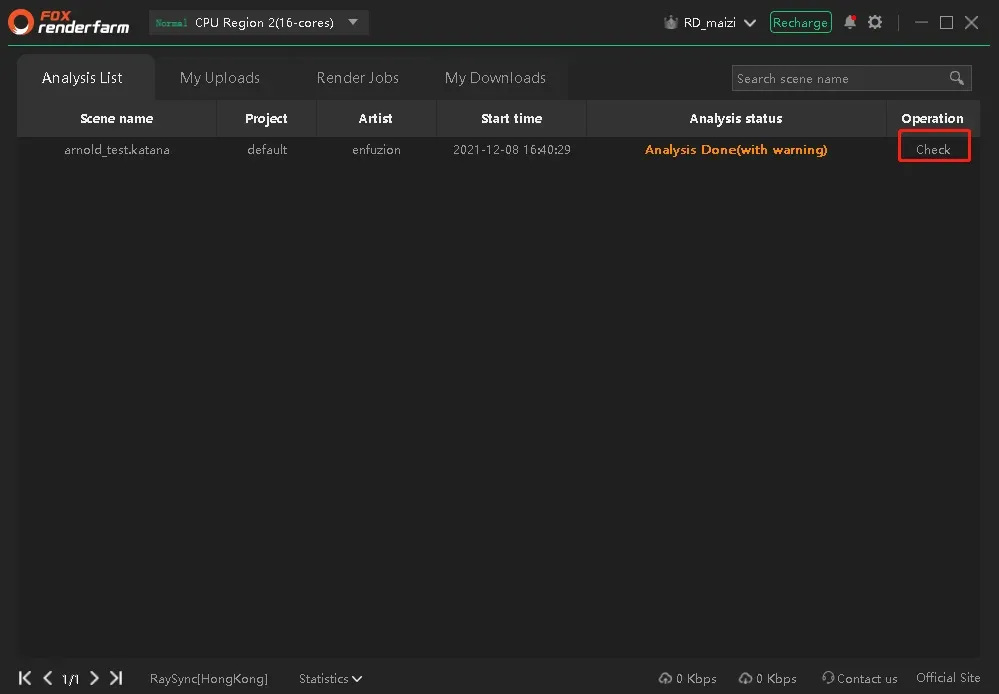Click the Scene name column header

[117, 119]
